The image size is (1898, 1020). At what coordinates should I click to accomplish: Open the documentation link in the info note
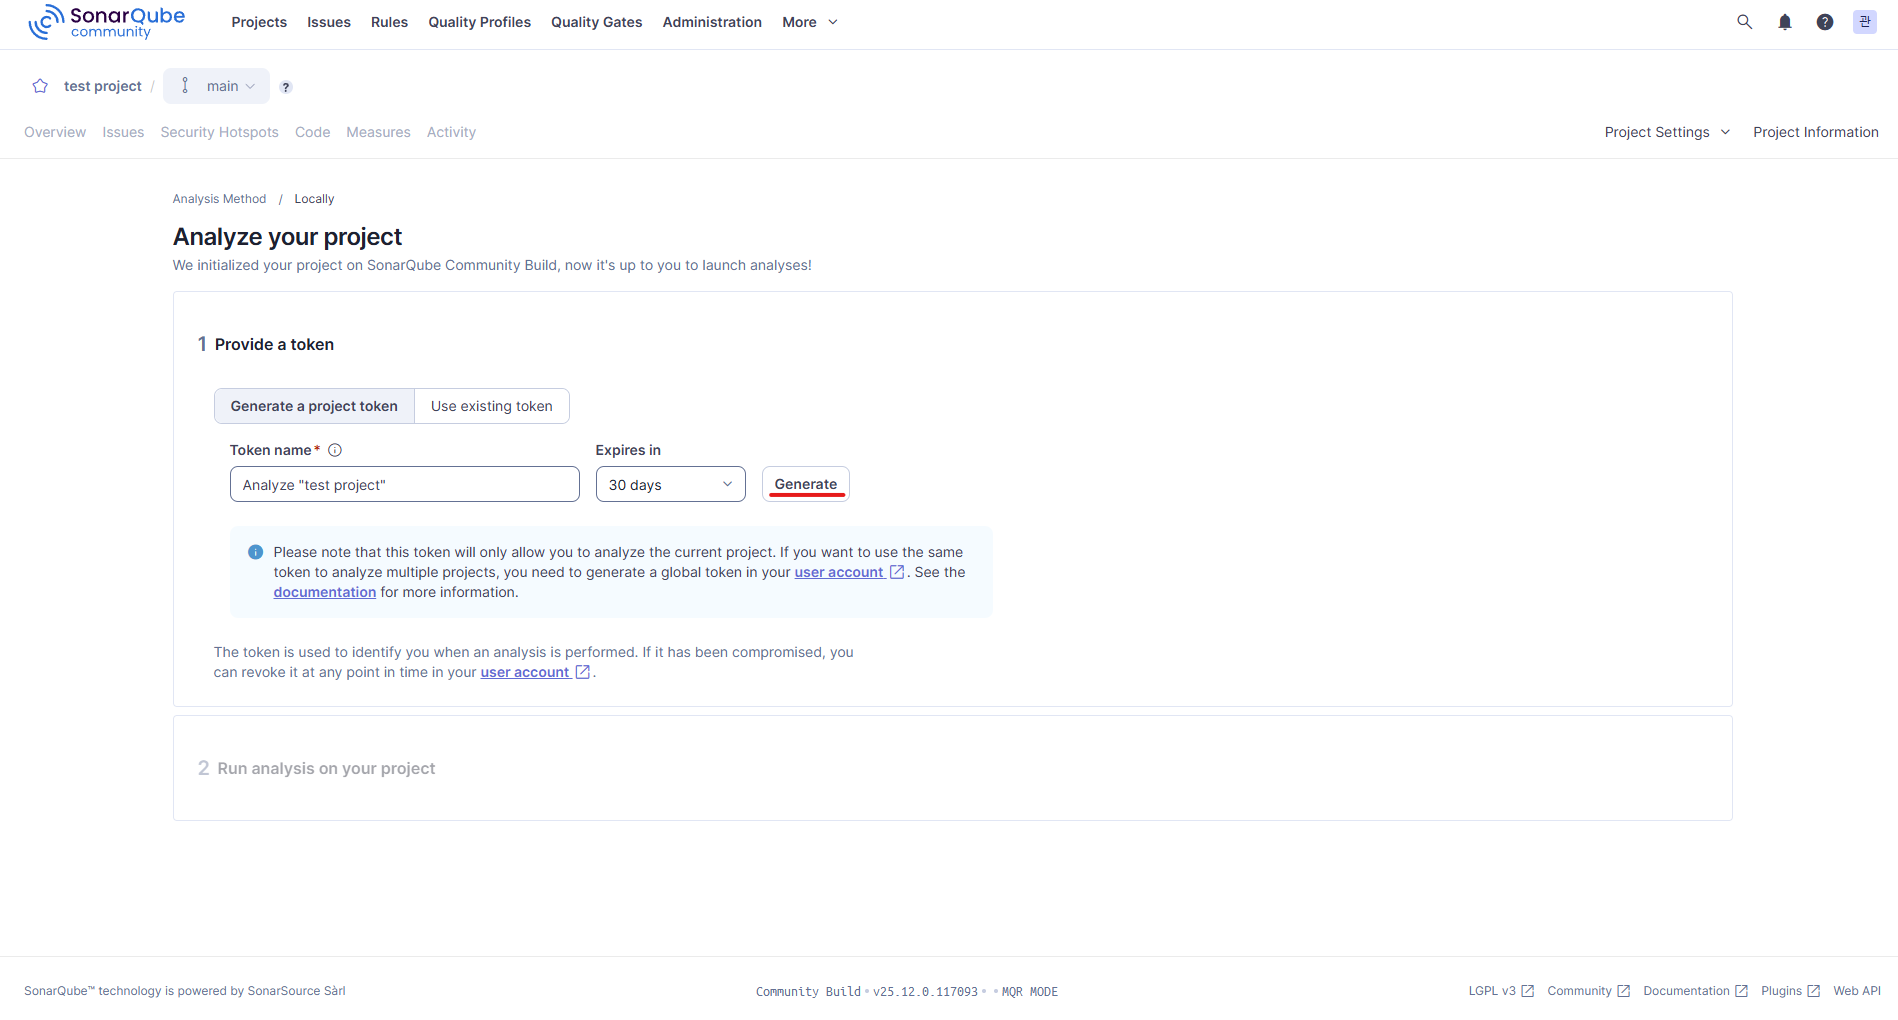[x=325, y=592]
